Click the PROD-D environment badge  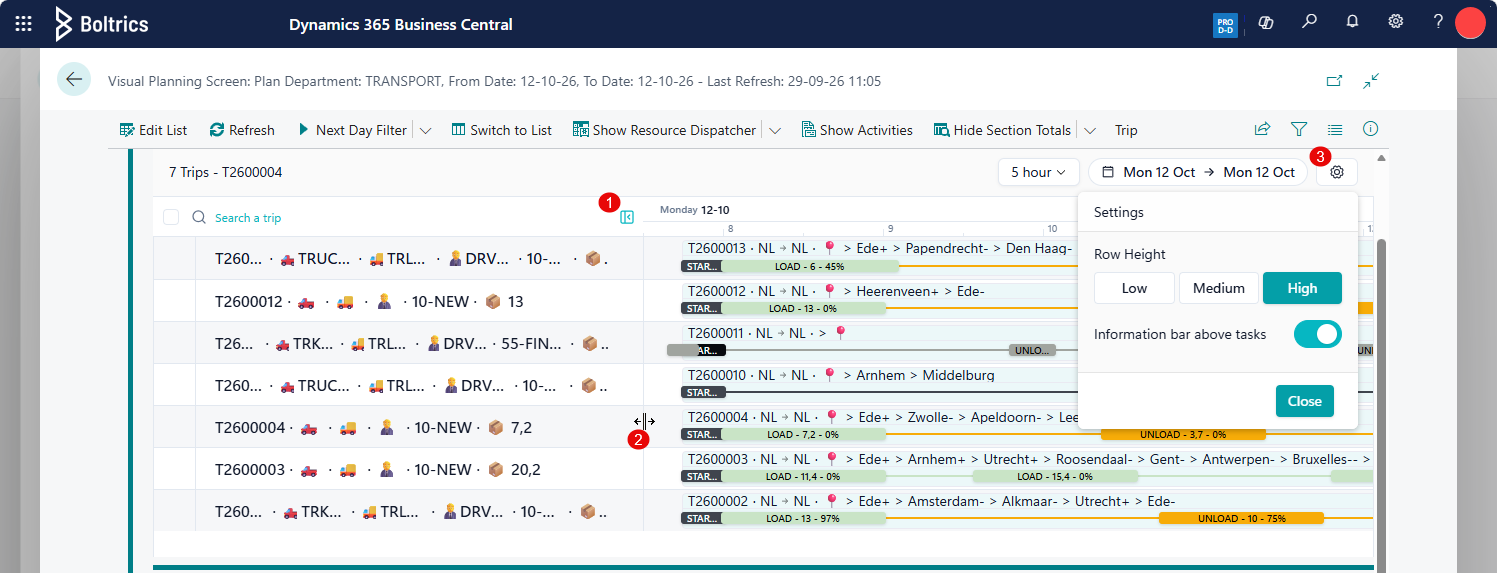pos(1225,25)
